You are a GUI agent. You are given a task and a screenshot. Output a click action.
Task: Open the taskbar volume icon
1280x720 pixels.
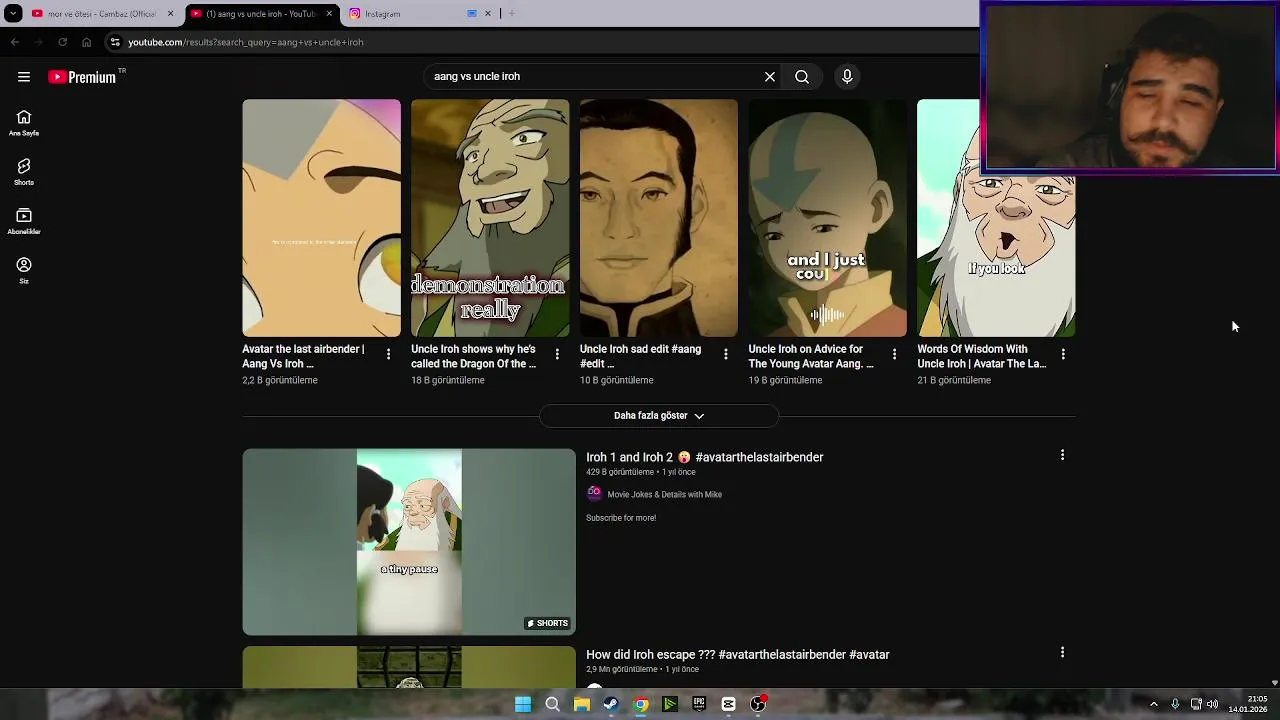tap(1212, 704)
